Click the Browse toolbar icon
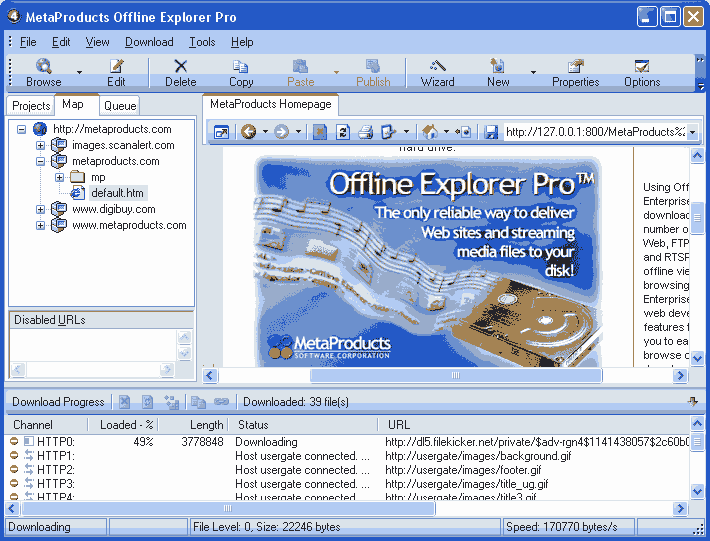This screenshot has height=541, width=710. (x=43, y=72)
